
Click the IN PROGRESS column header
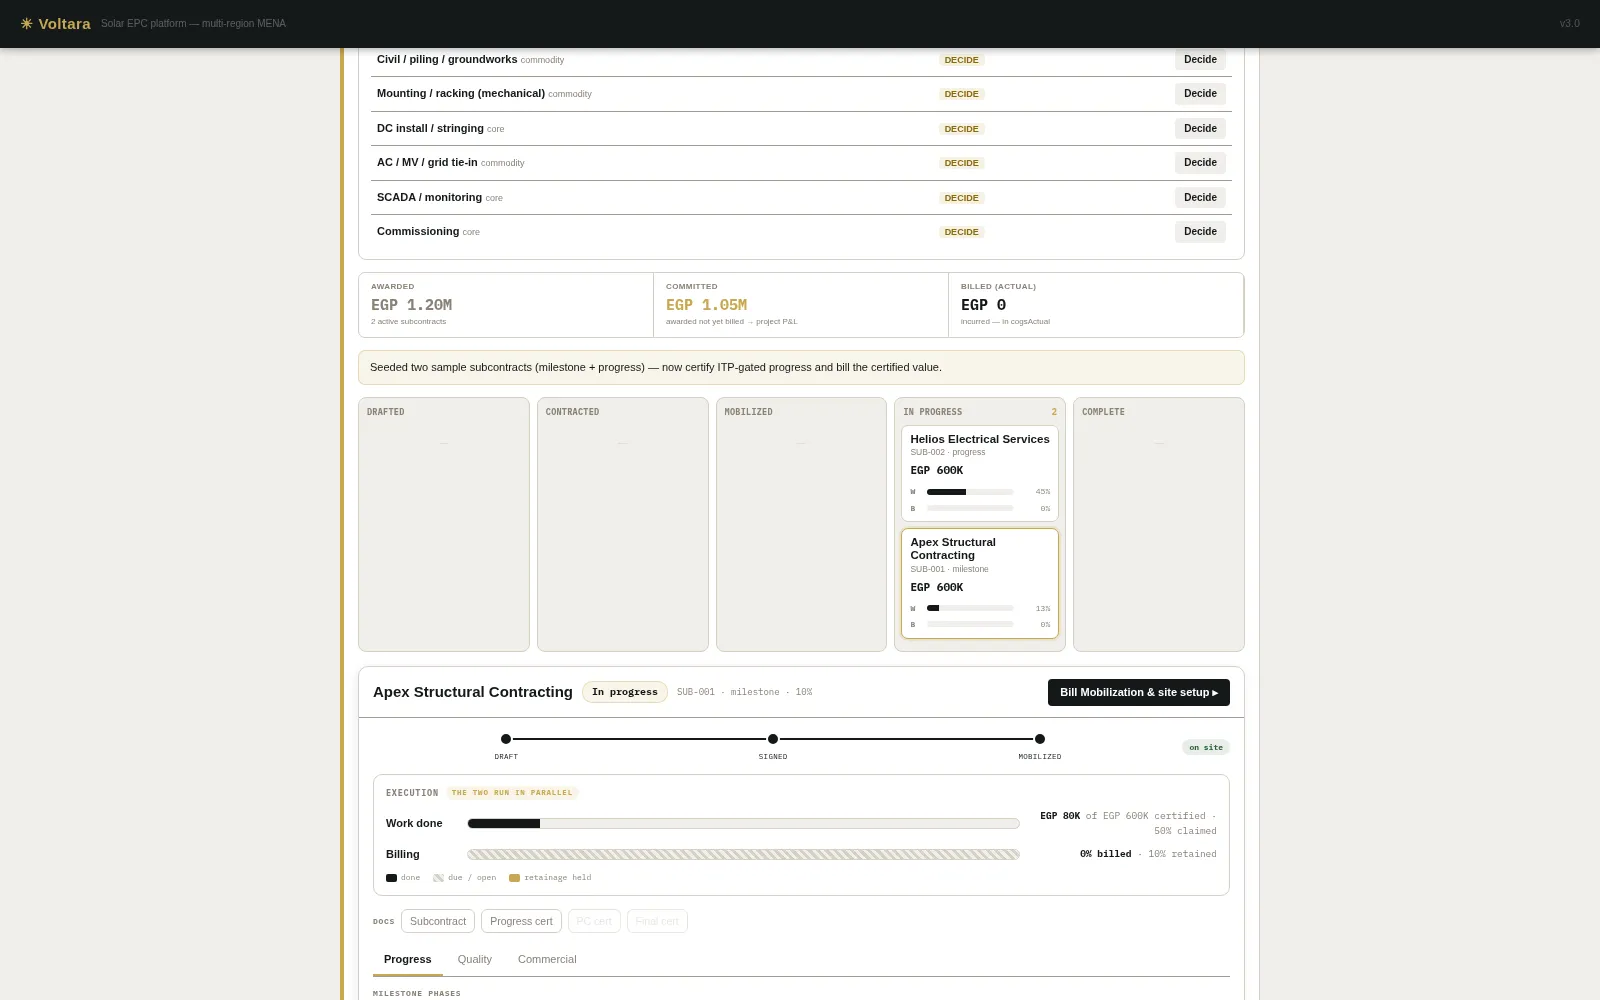click(933, 412)
